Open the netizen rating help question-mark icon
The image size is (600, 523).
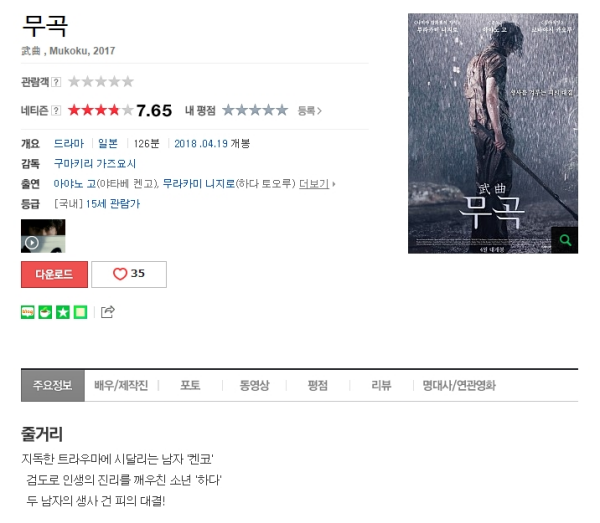click(56, 111)
